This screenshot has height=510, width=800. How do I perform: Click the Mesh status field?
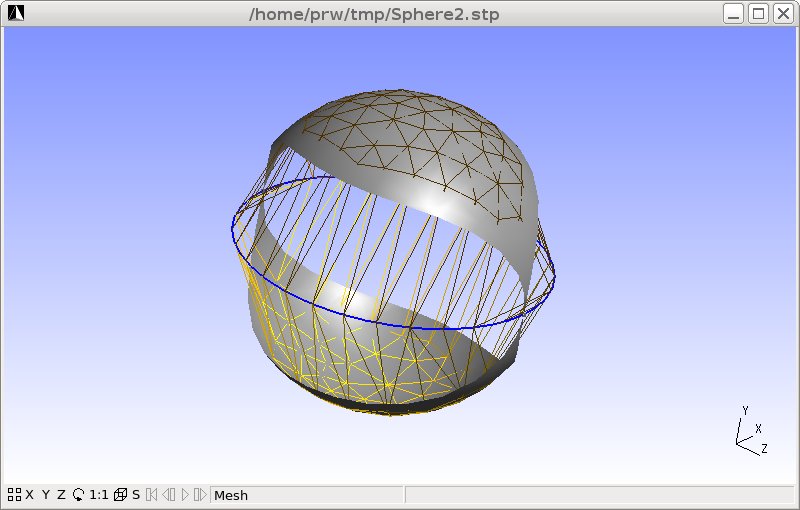tap(308, 495)
